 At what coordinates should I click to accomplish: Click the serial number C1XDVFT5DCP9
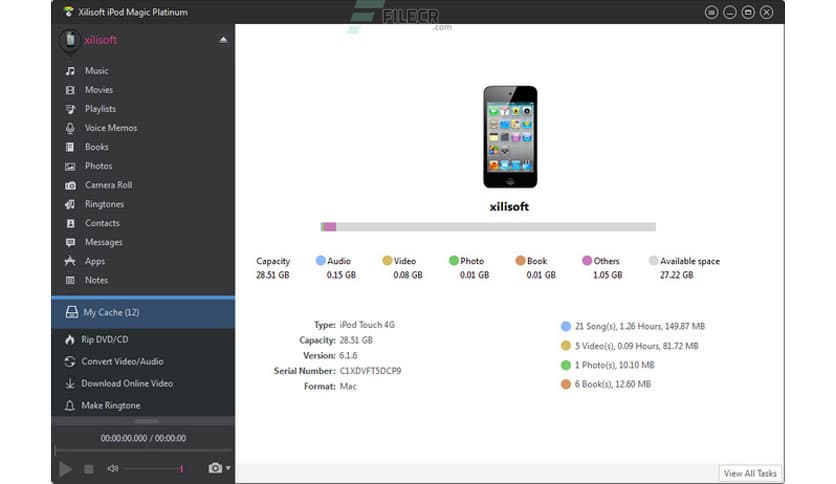tap(371, 371)
